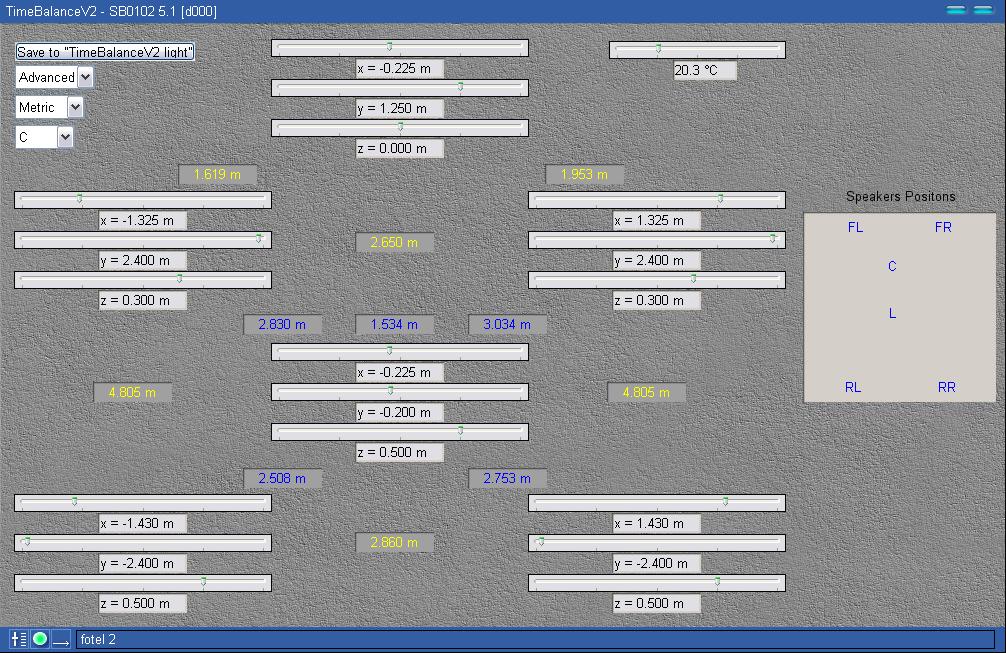Image resolution: width=1006 pixels, height=653 pixels.
Task: Click the y = 1.250 m value field
Action: (x=400, y=108)
